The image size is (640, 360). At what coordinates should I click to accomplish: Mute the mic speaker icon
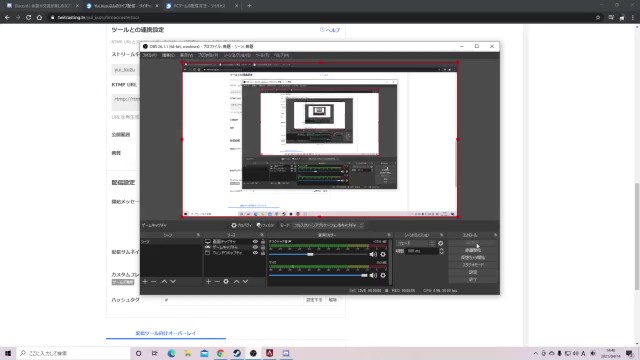[373, 276]
